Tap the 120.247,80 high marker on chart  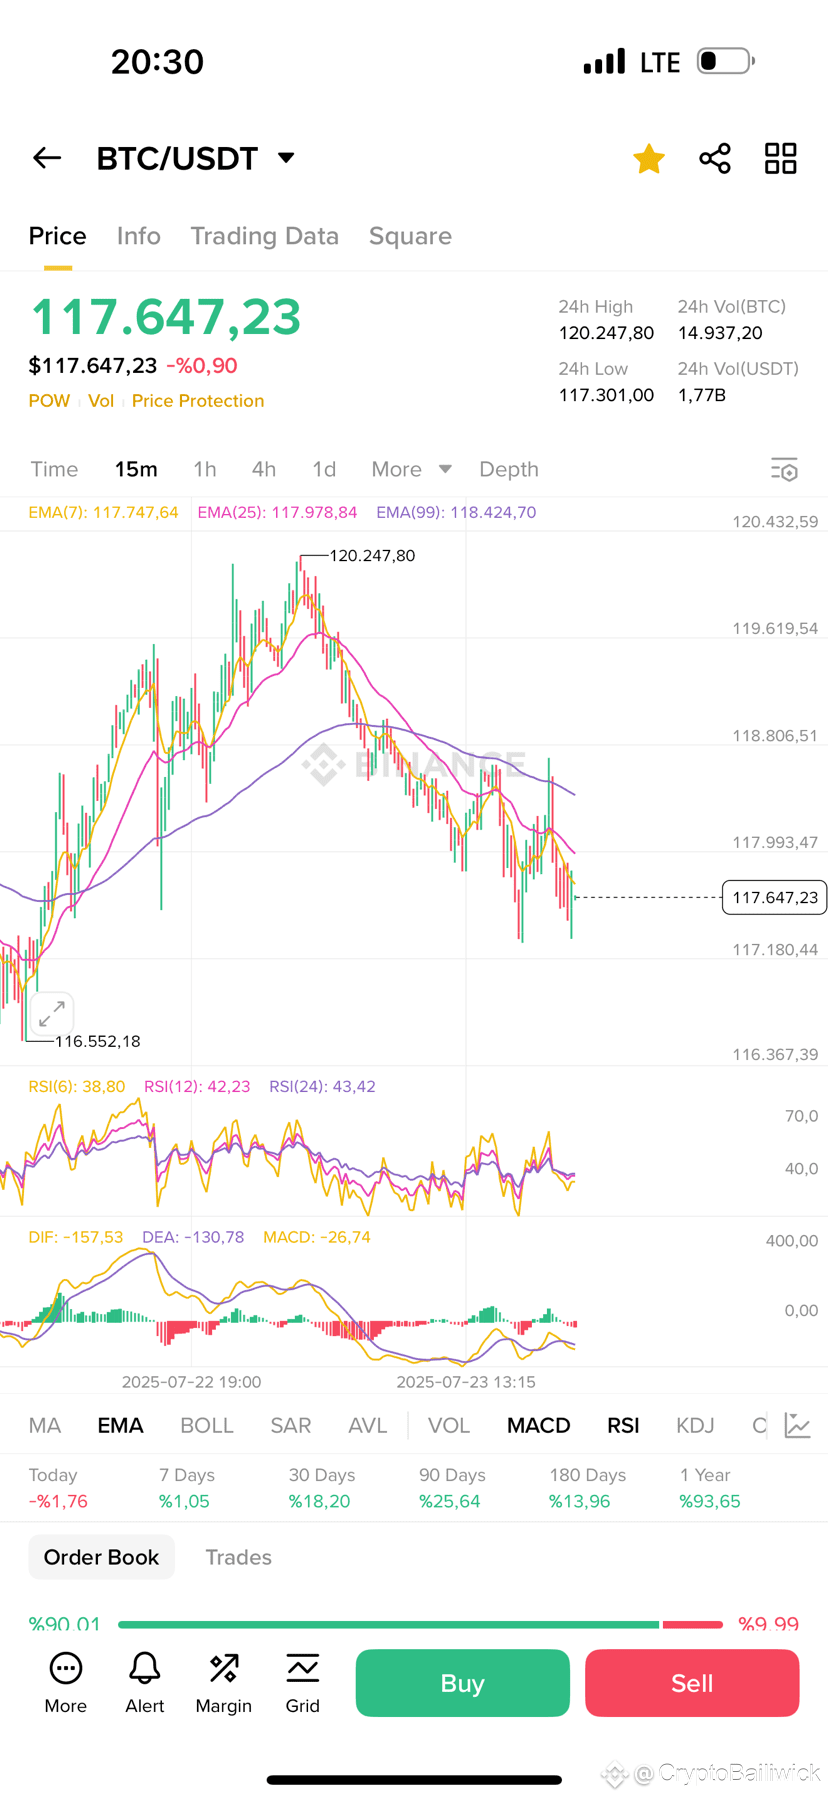pos(372,555)
